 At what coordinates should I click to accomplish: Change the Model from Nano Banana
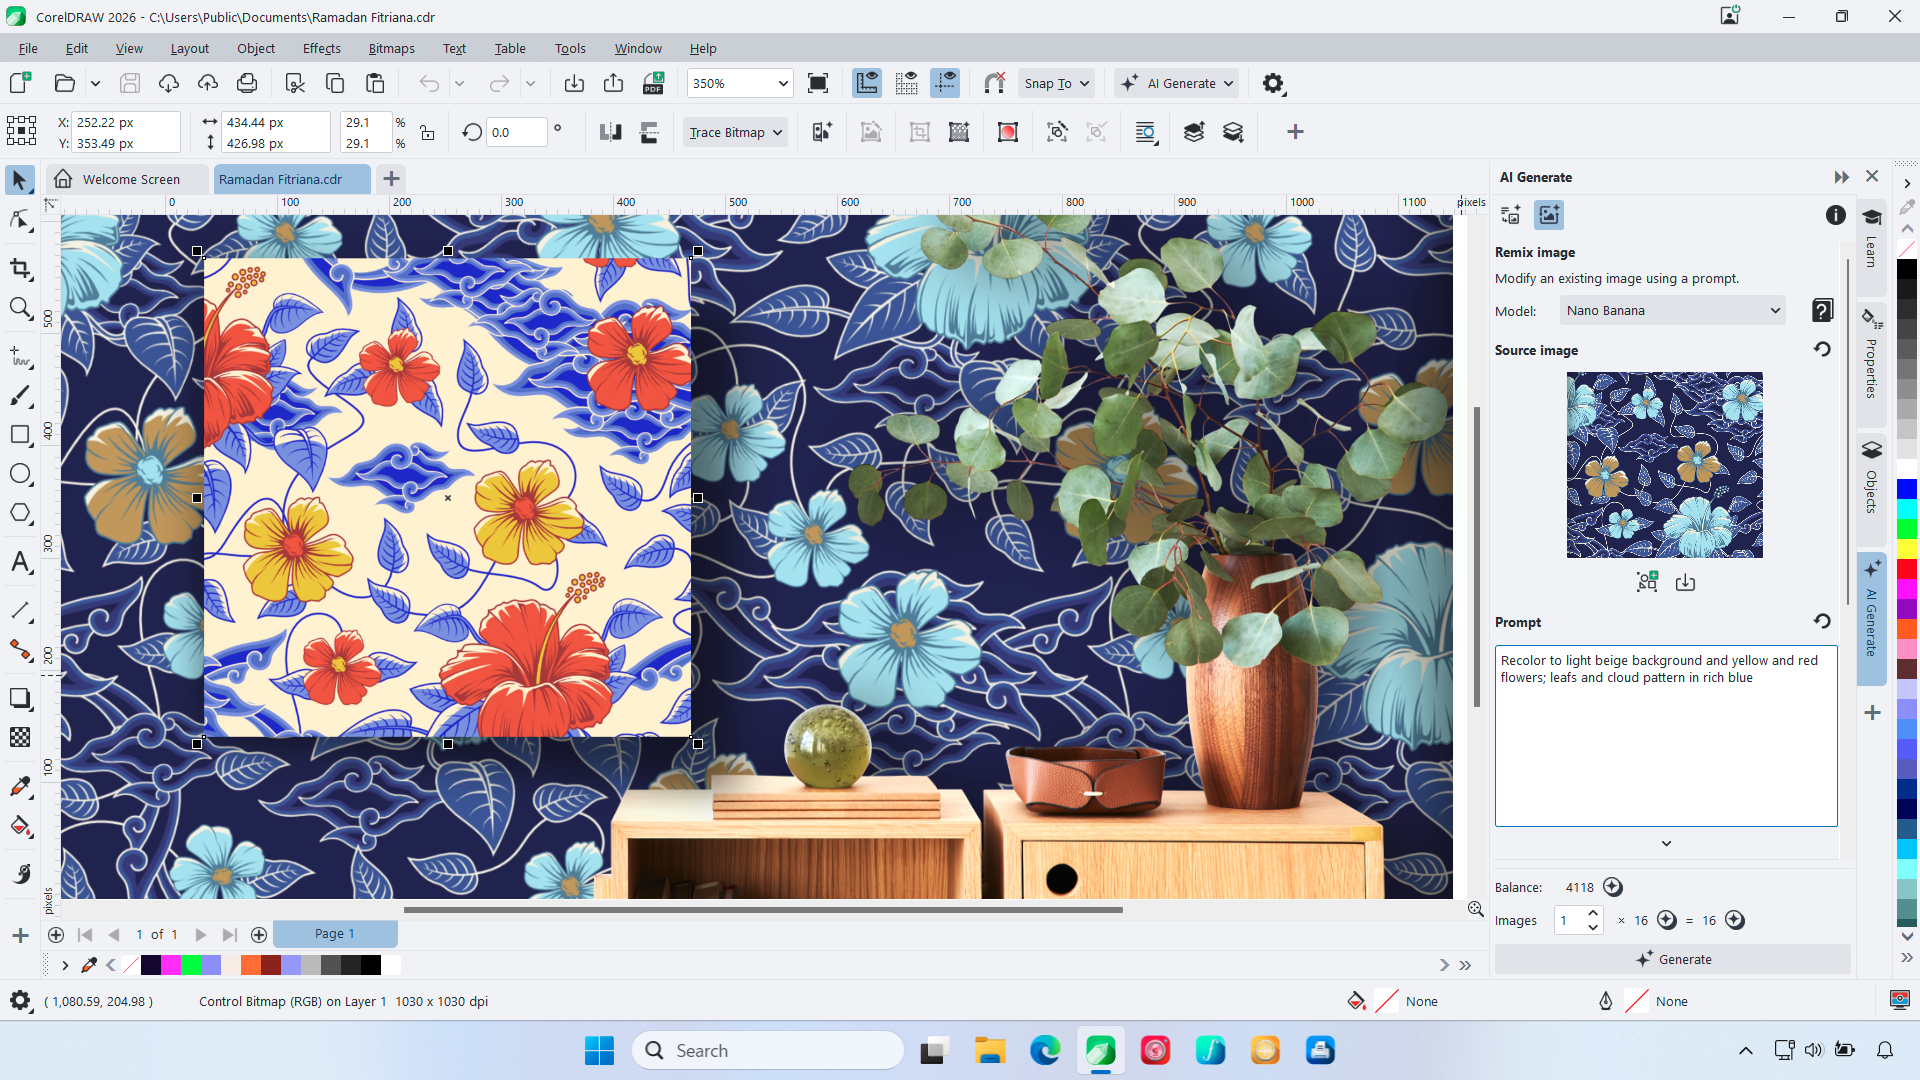tap(1671, 310)
